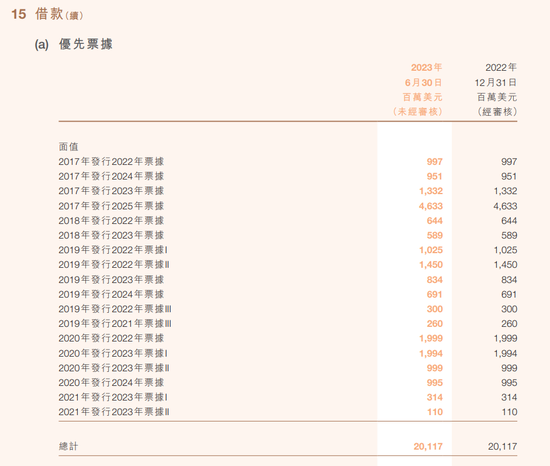Screen dimensions: 550x466
Task: Click row label '2017年發行2024年票據'
Action: (x=111, y=176)
